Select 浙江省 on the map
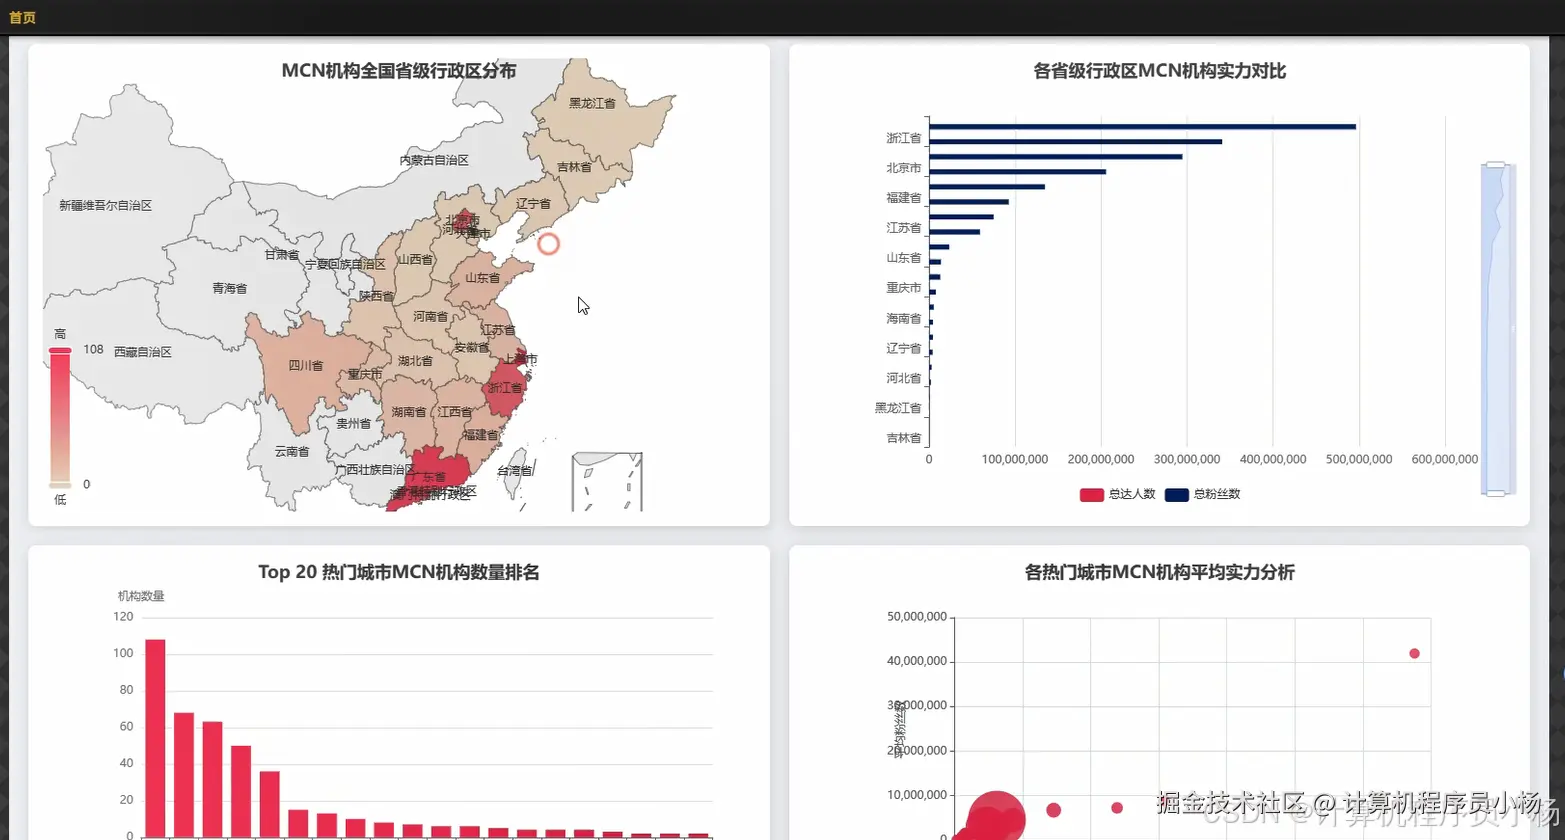The width and height of the screenshot is (1565, 840). [505, 388]
